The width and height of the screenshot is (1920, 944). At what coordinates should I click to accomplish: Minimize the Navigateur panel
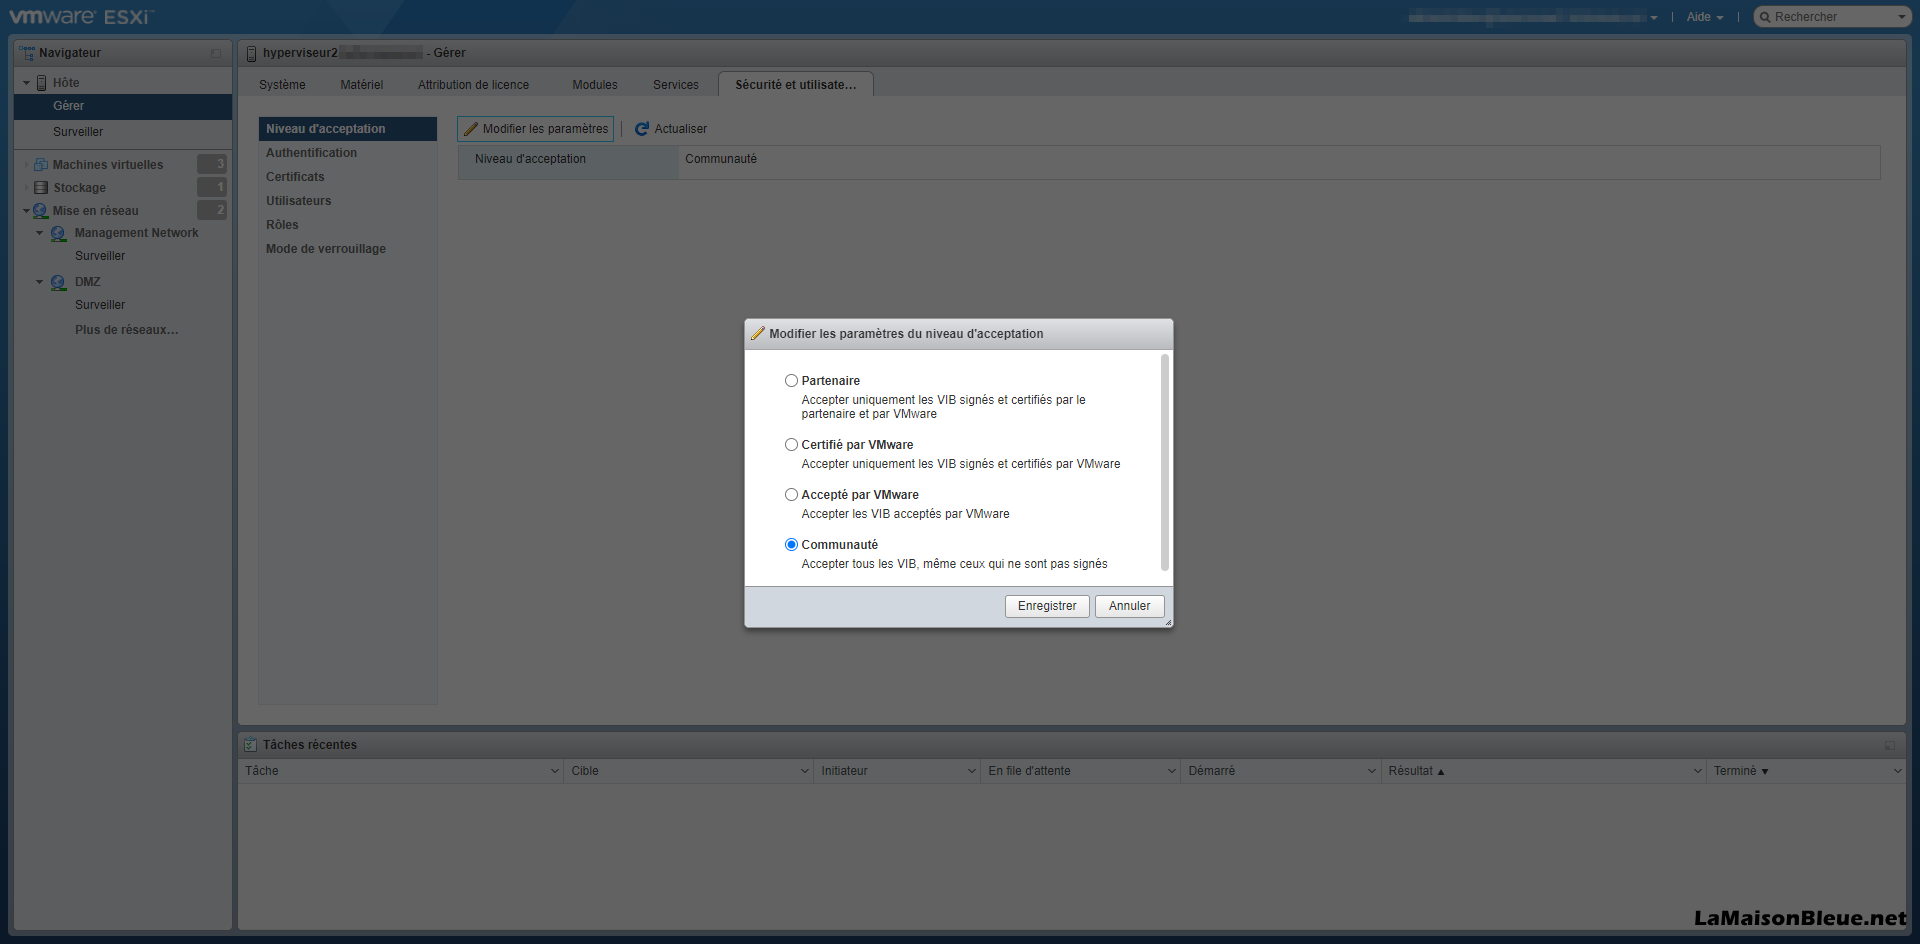[216, 53]
